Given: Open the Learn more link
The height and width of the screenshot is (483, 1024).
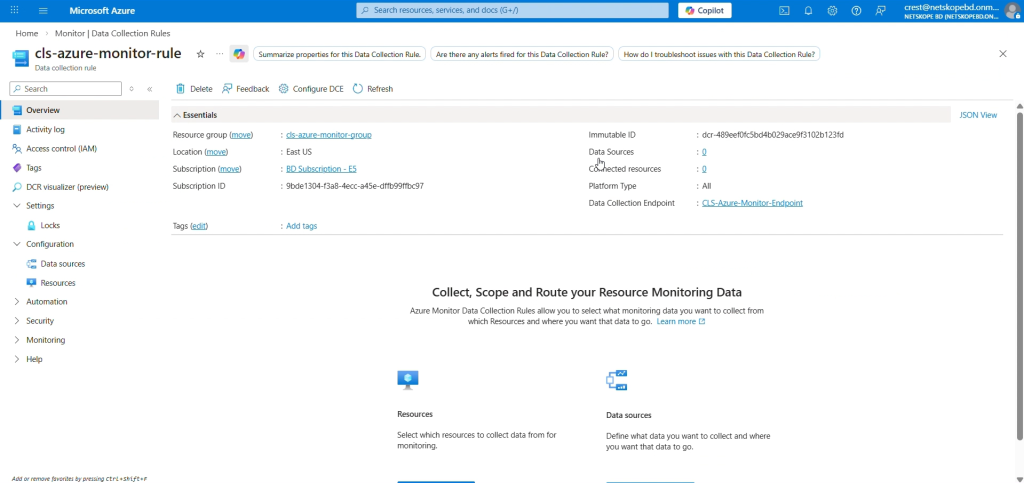Looking at the screenshot, I should coord(680,322).
